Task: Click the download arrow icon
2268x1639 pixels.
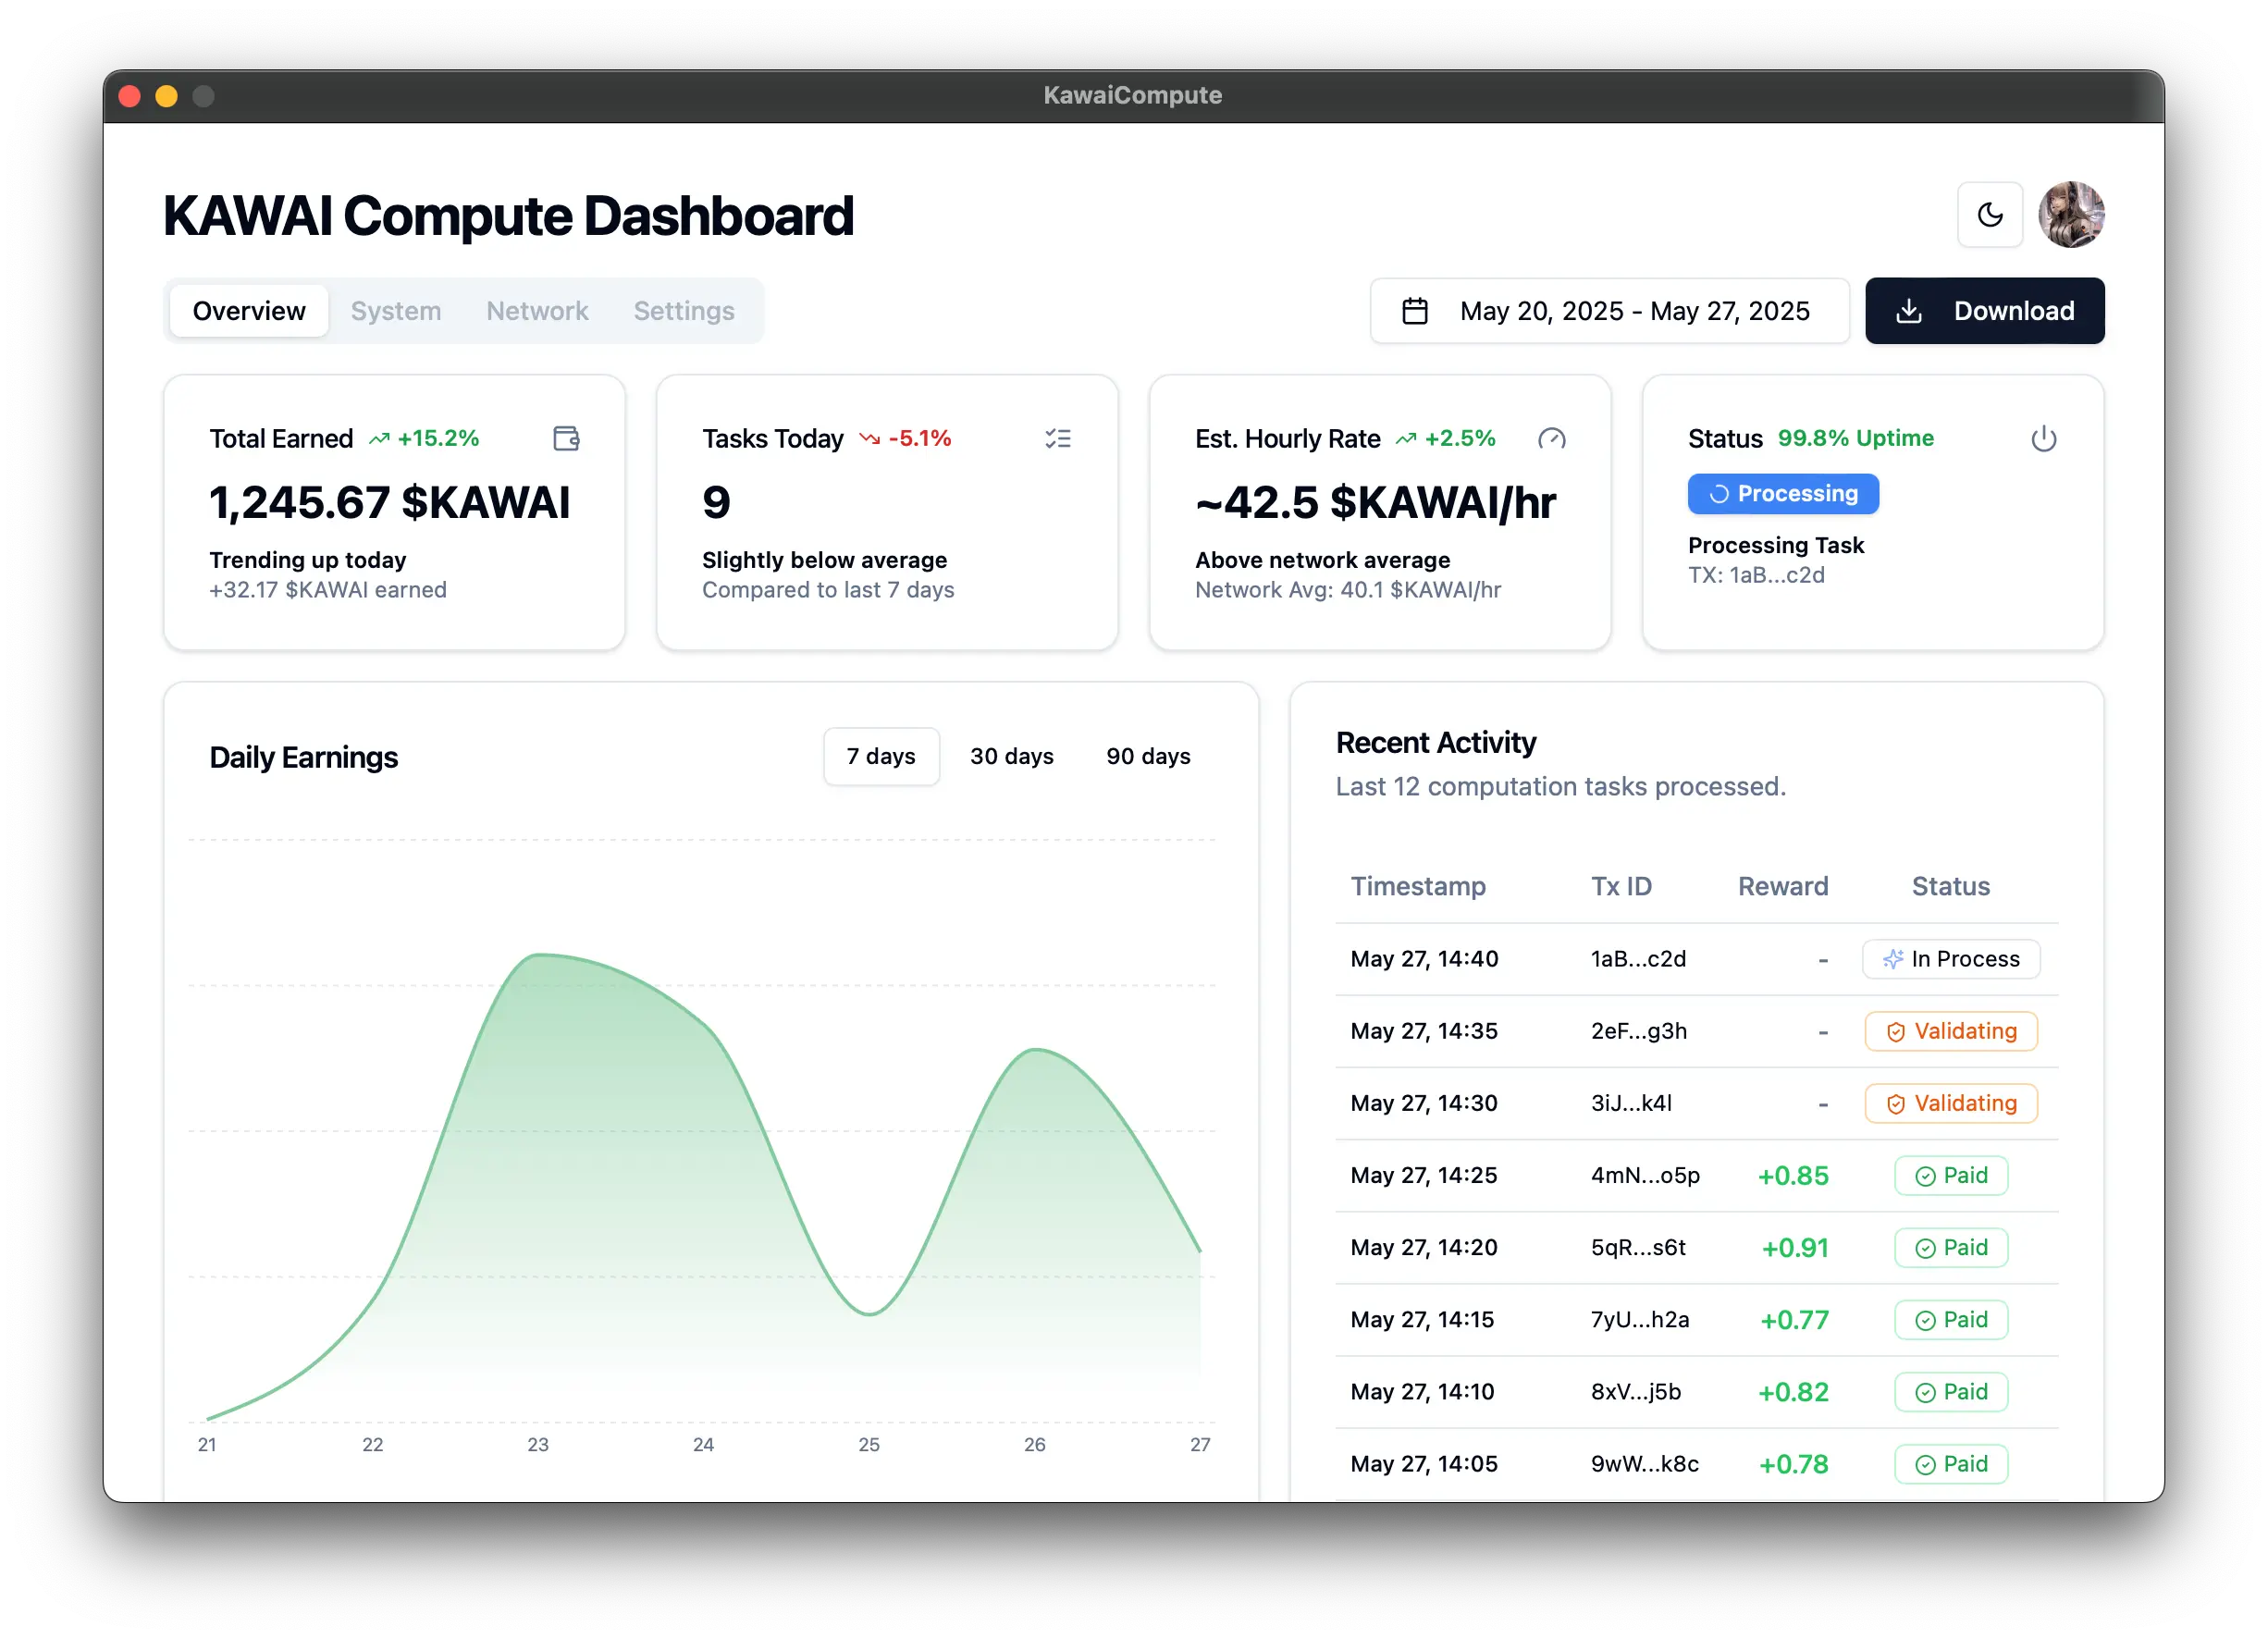Action: 1908,311
